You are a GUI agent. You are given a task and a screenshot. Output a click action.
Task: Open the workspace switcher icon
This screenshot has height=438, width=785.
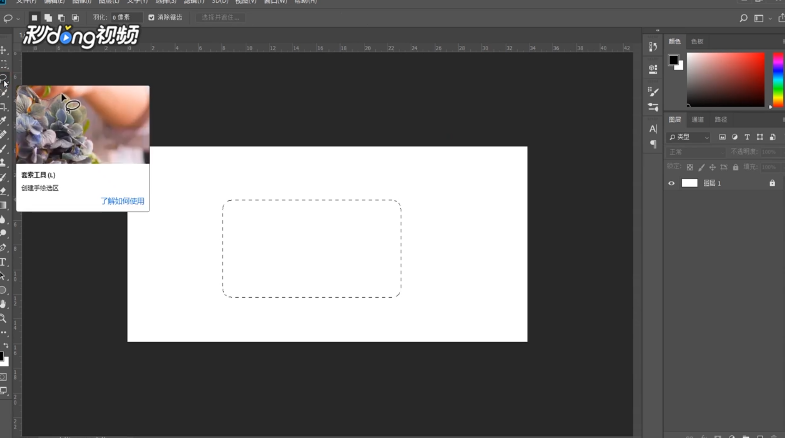pyautogui.click(x=759, y=18)
